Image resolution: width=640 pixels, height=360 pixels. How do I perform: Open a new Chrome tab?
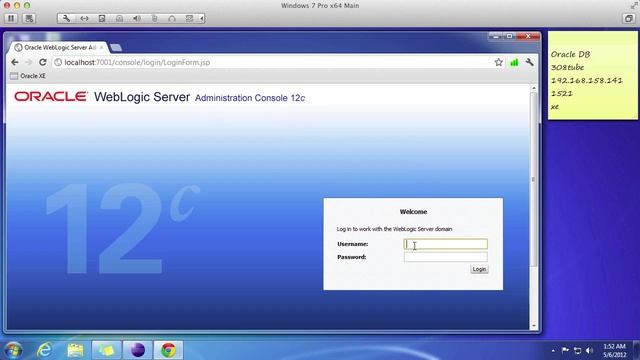point(116,48)
